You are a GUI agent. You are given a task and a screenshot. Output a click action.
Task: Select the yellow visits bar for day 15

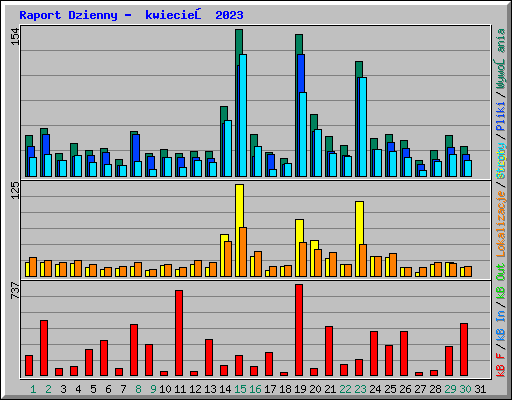(x=239, y=206)
